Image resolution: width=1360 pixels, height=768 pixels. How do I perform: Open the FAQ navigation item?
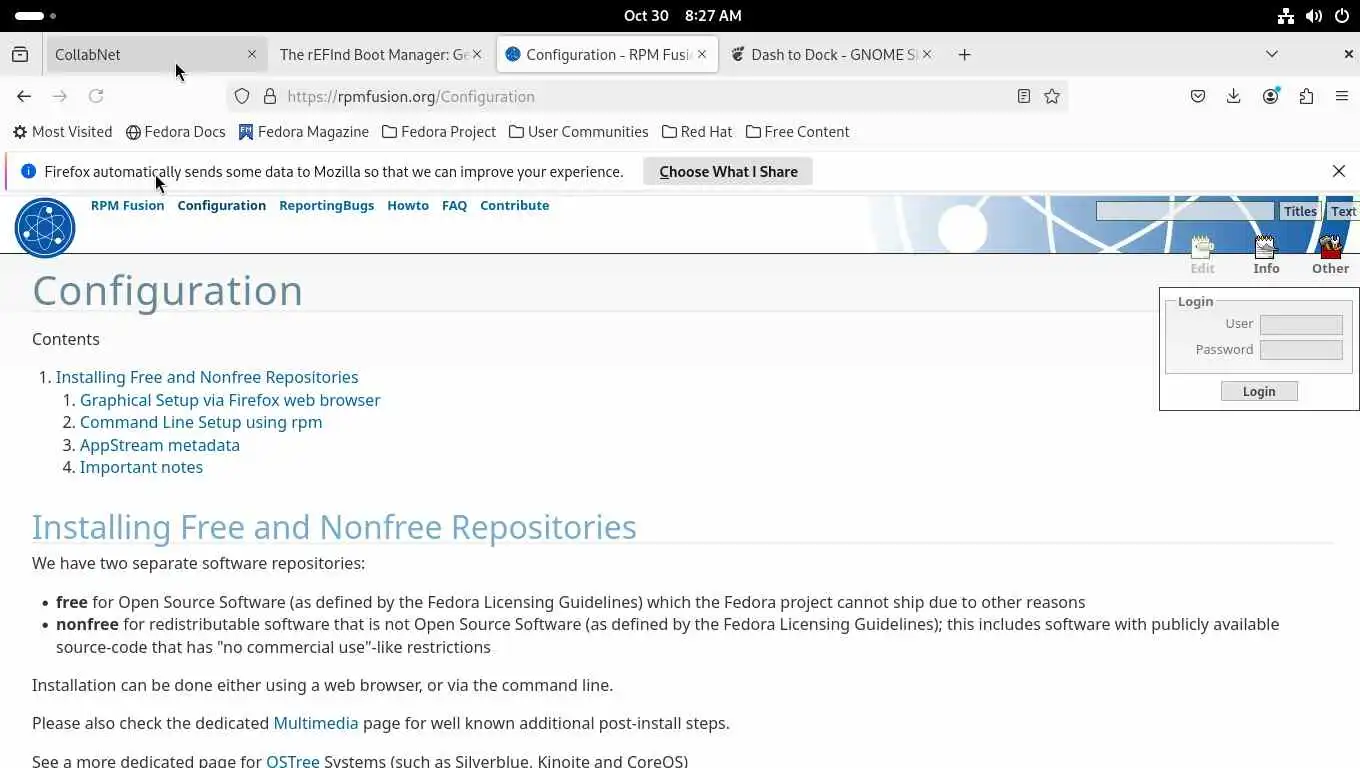coord(454,205)
